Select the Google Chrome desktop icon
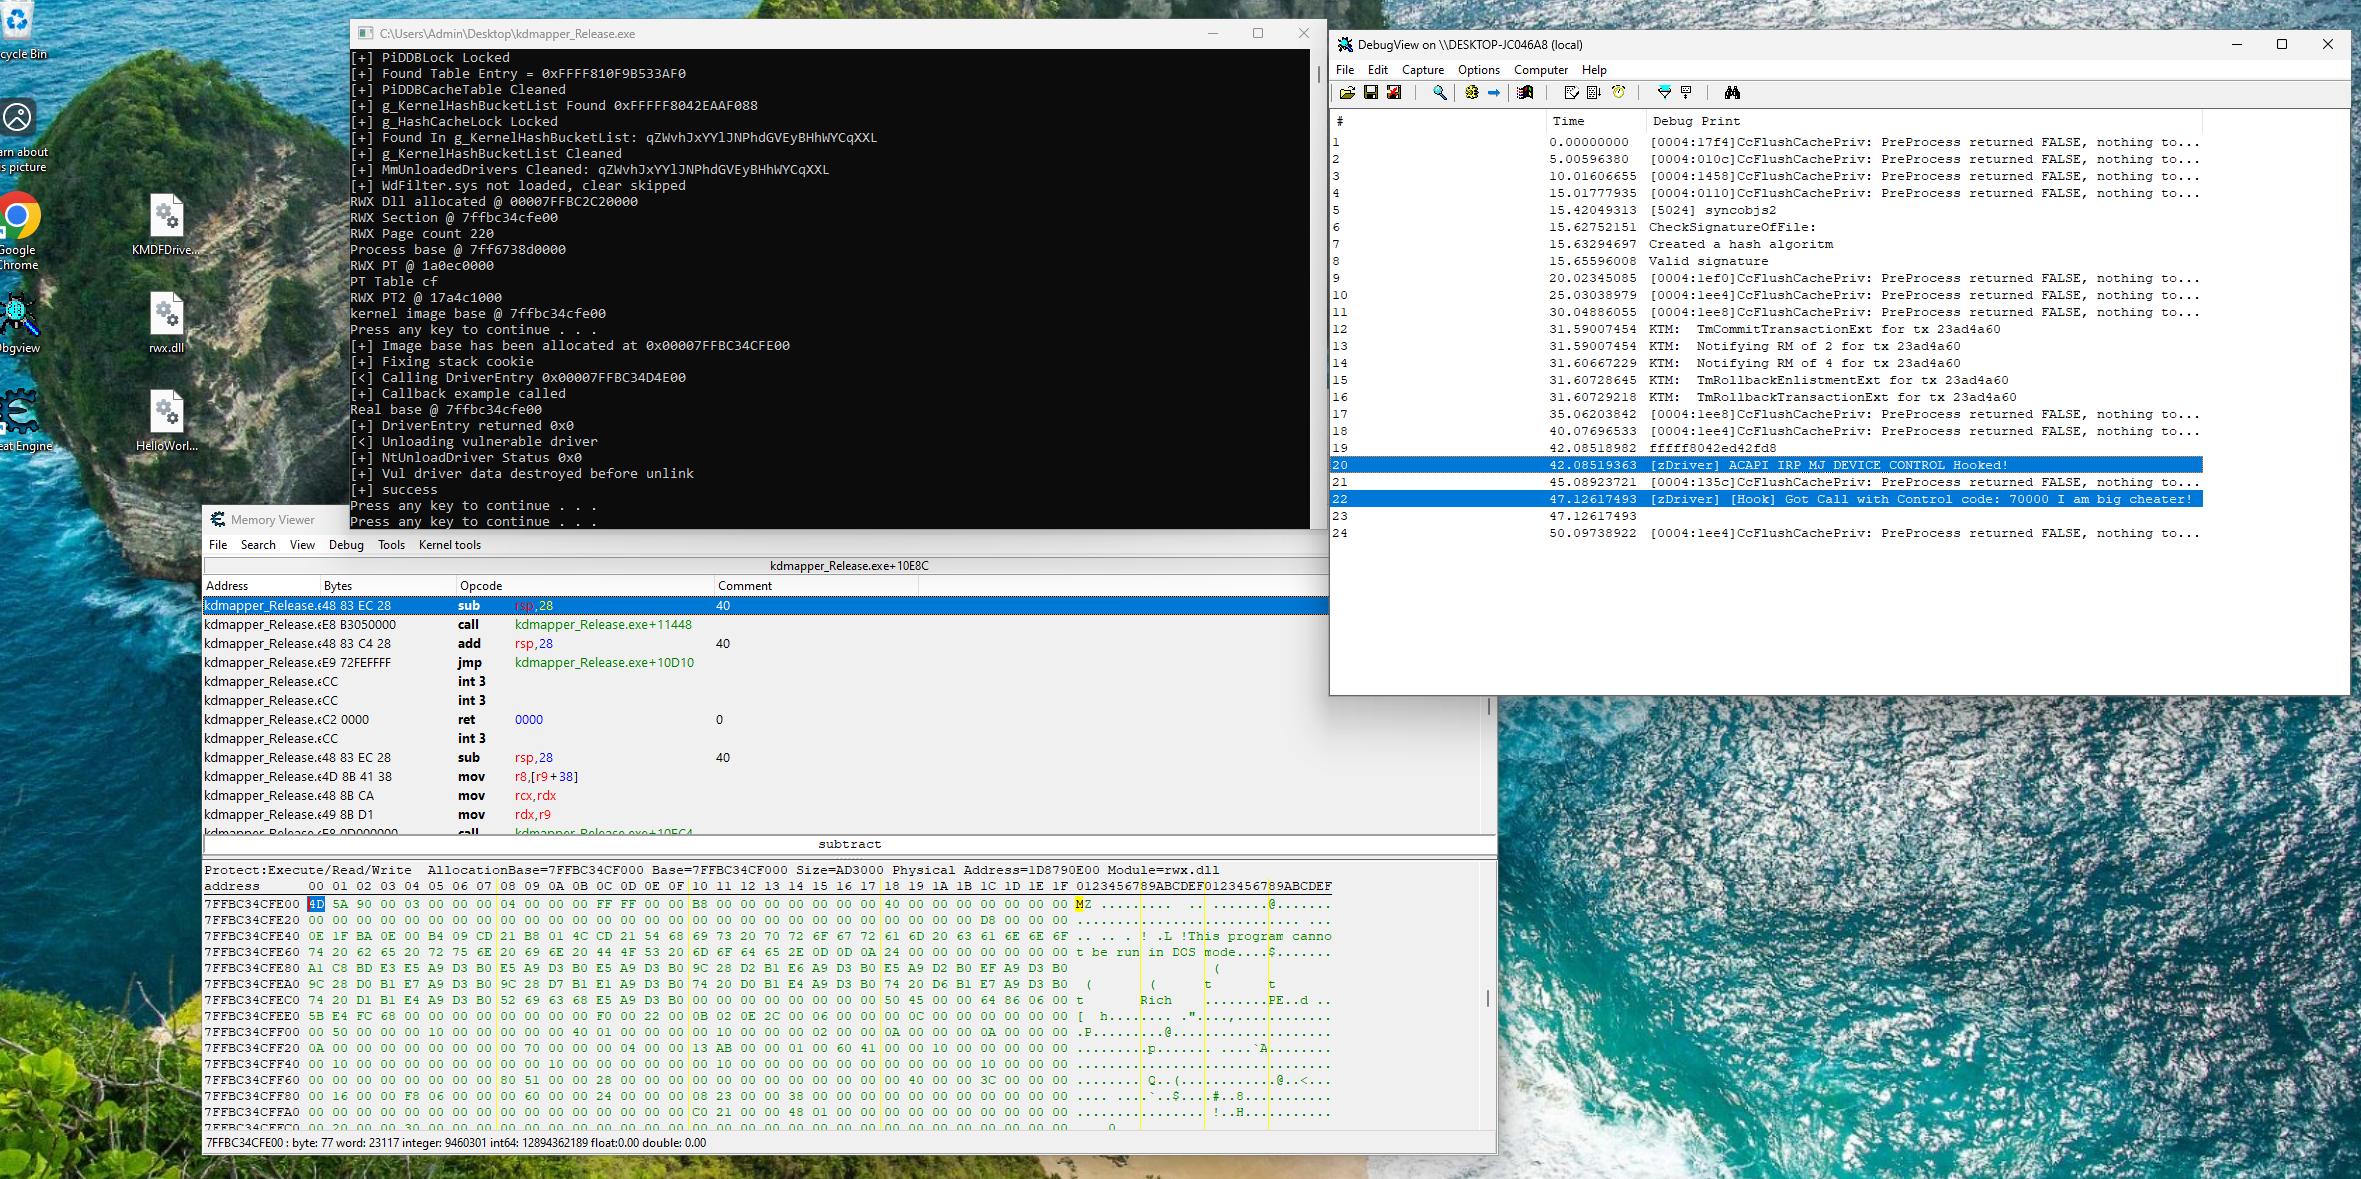 17,232
